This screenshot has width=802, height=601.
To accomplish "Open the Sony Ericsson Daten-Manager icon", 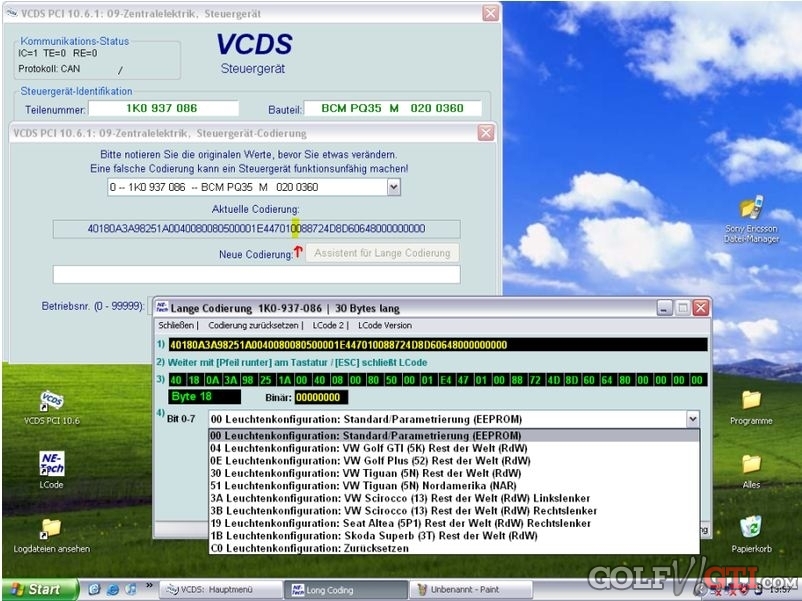I will coord(751,209).
